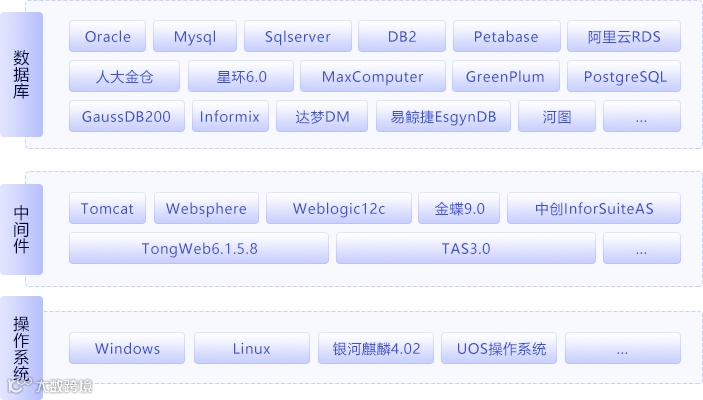Image resolution: width=703 pixels, height=400 pixels.
Task: Click the Informix box
Action: (230, 116)
